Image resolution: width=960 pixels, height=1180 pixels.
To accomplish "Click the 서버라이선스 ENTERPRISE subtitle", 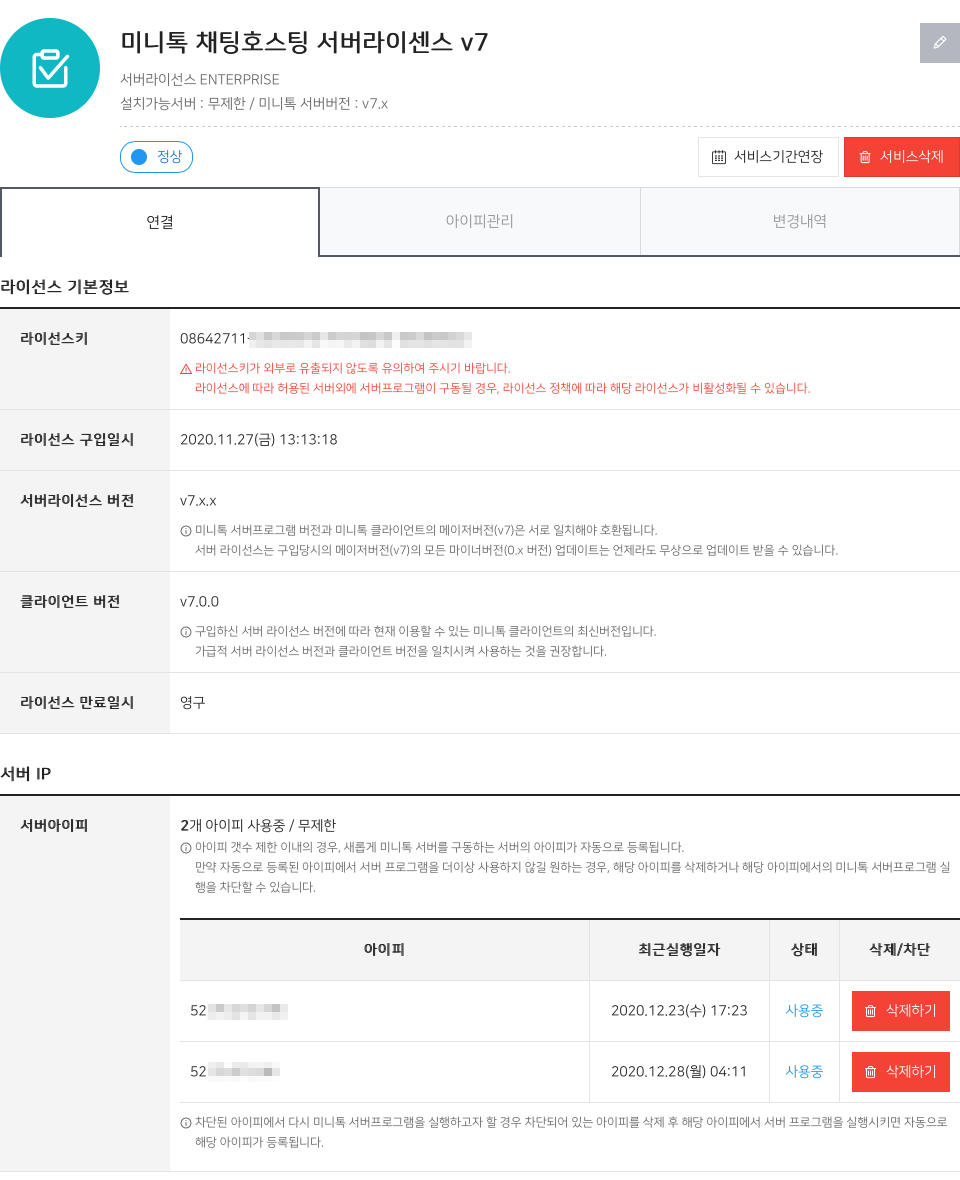I will (x=200, y=80).
